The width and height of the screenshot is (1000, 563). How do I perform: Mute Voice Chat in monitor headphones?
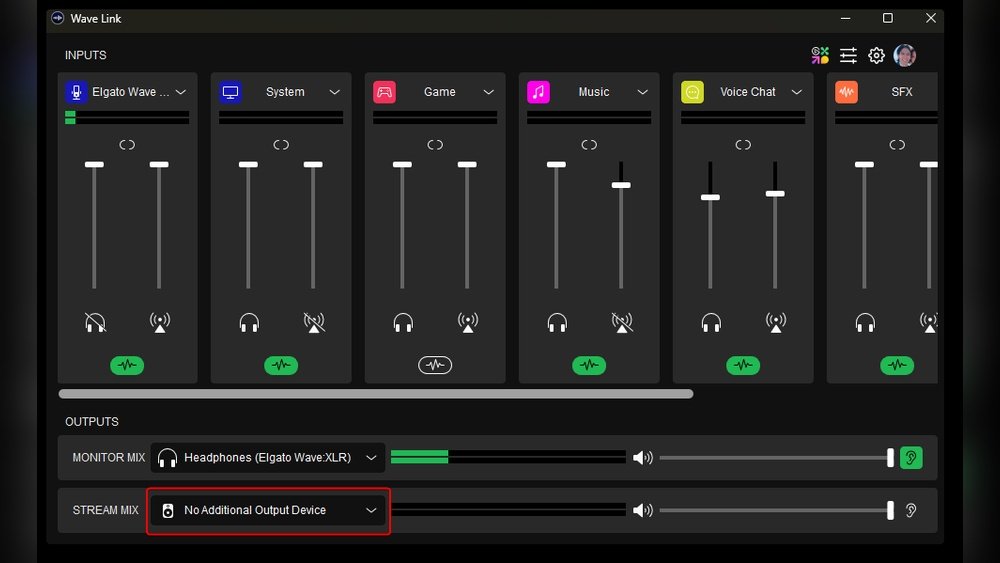(711, 323)
